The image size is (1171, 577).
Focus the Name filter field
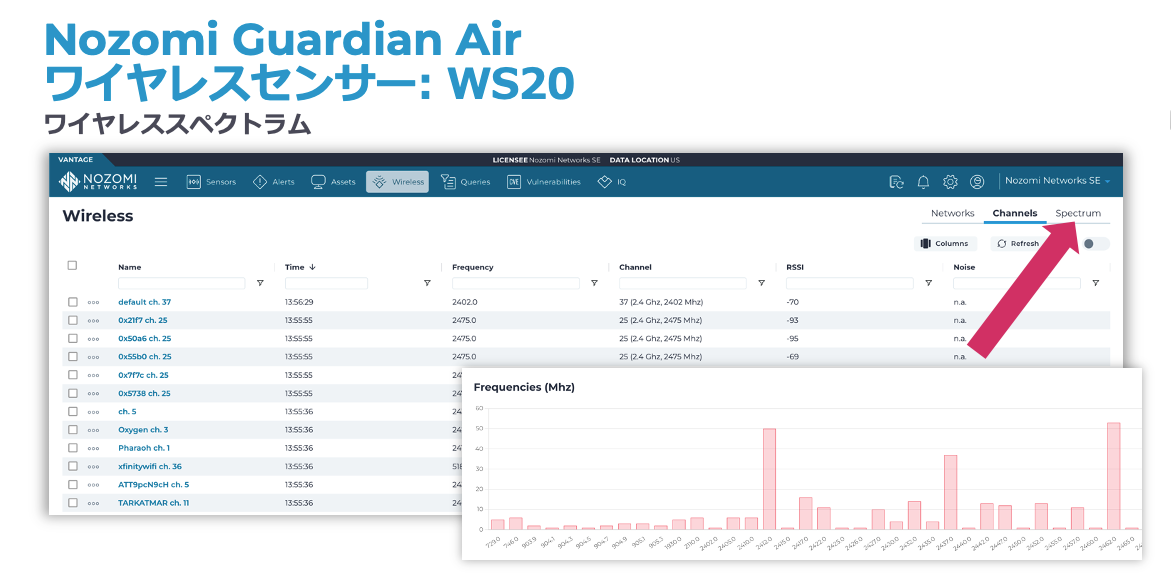(x=181, y=284)
